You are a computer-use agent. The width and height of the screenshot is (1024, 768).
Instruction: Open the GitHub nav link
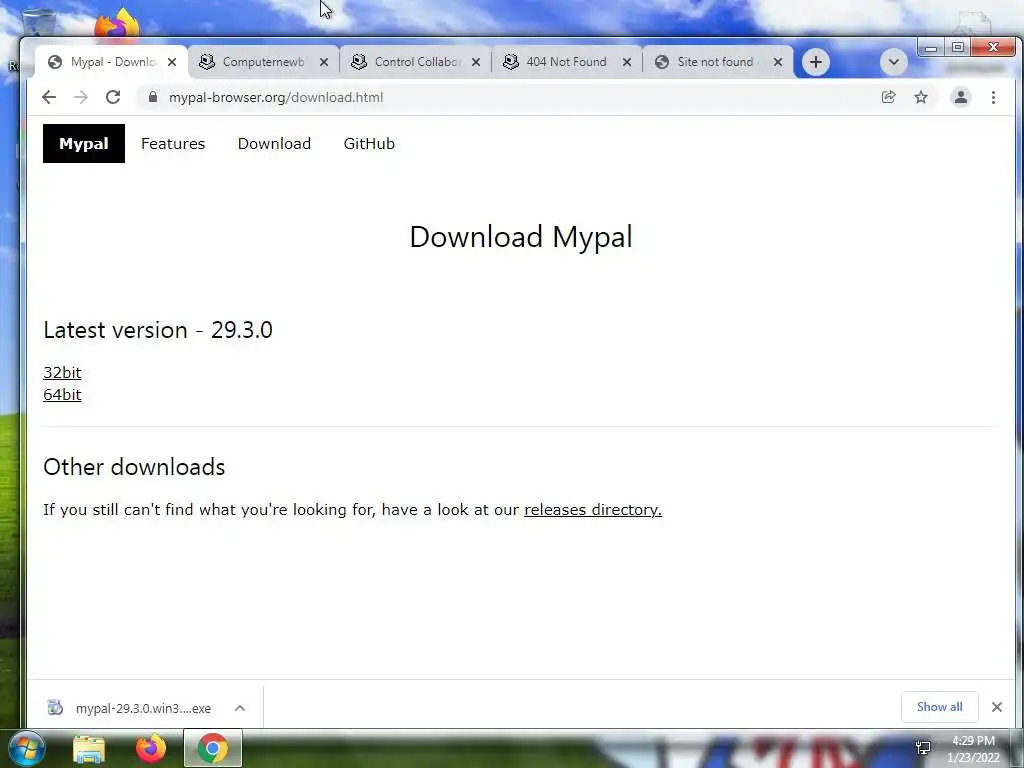[369, 144]
